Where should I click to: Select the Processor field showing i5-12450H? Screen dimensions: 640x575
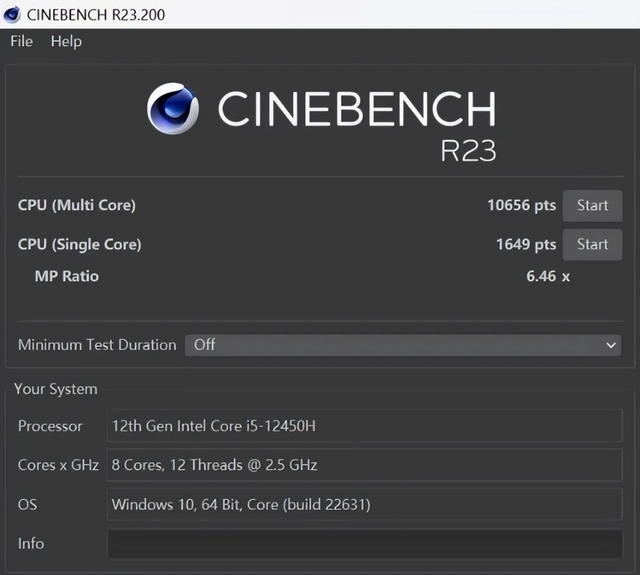point(365,426)
